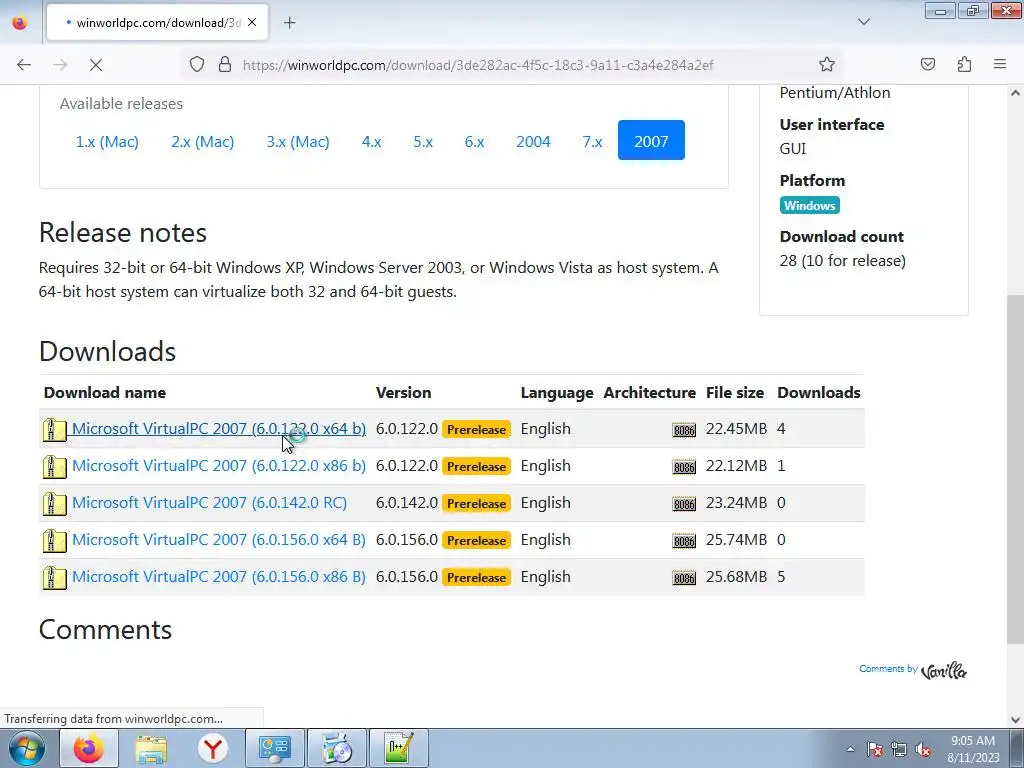This screenshot has height=768, width=1024.
Task: Launch Yandex browser from the taskbar
Action: pyautogui.click(x=213, y=748)
